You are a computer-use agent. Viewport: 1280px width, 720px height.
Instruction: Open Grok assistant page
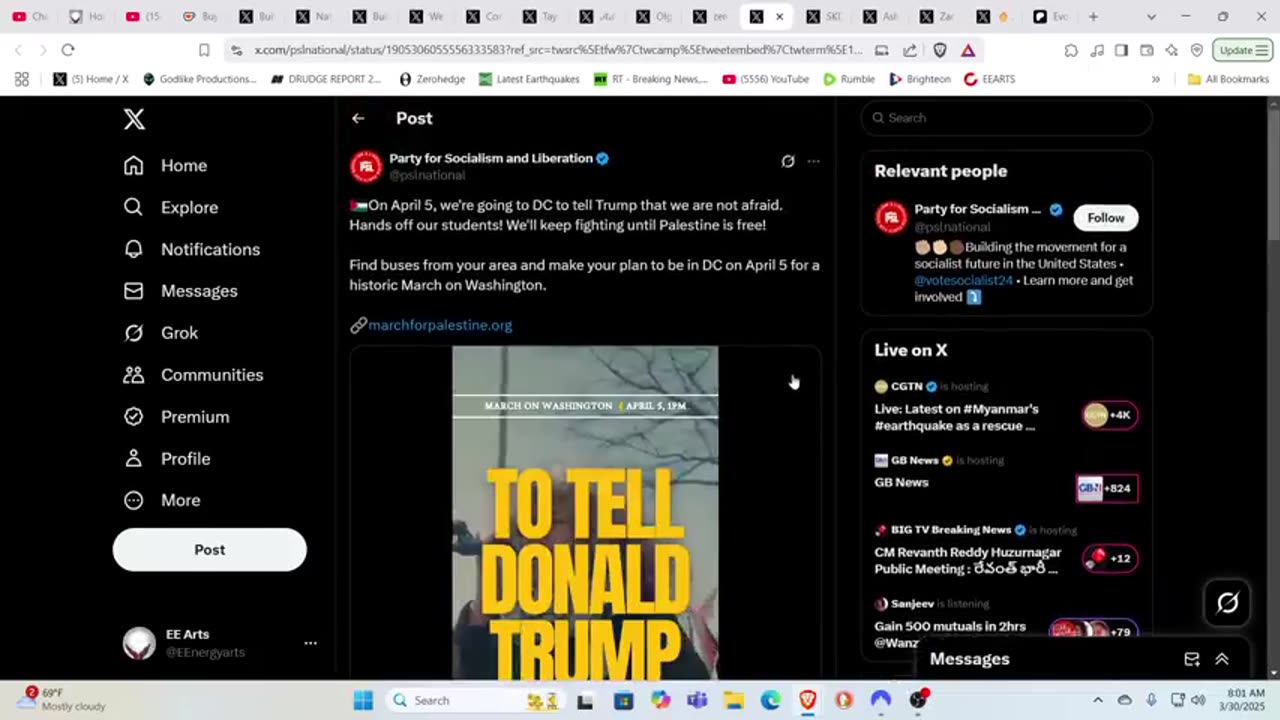(x=160, y=333)
